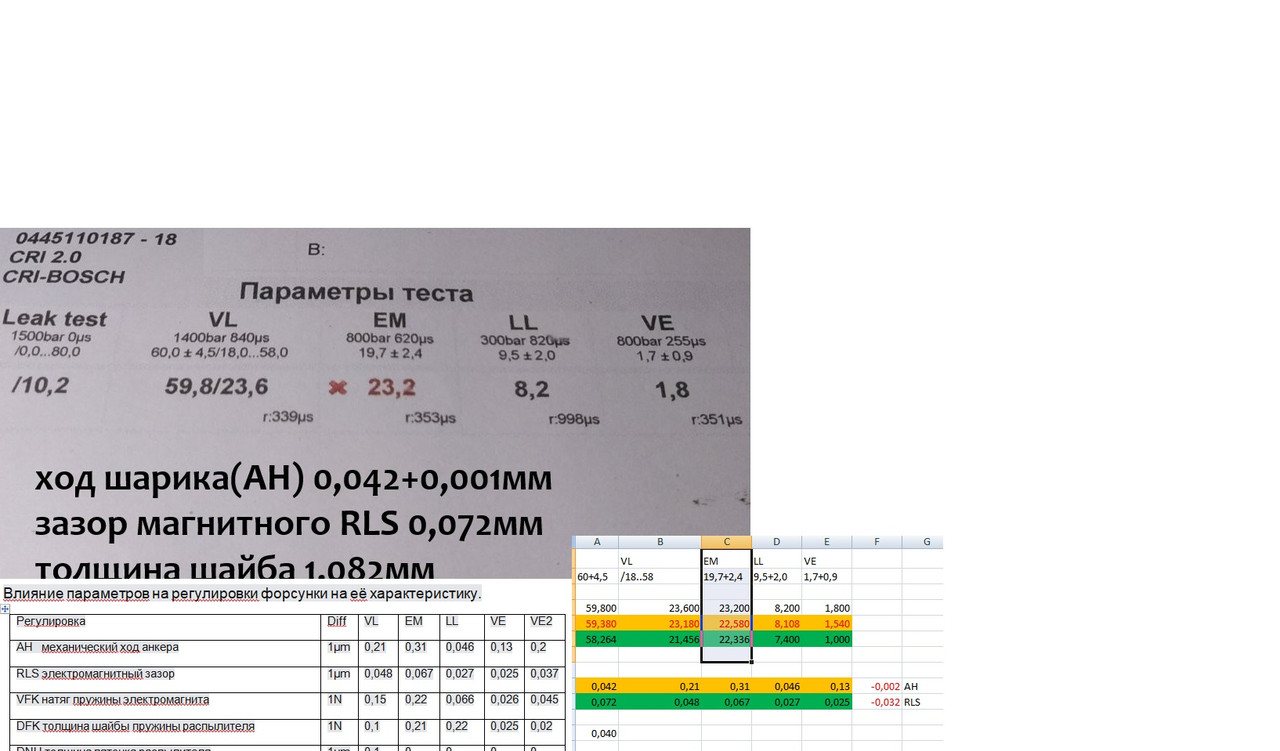Click spreadsheet cell containing 60+4,5
Image resolution: width=1280 pixels, height=751 pixels.
(597, 577)
